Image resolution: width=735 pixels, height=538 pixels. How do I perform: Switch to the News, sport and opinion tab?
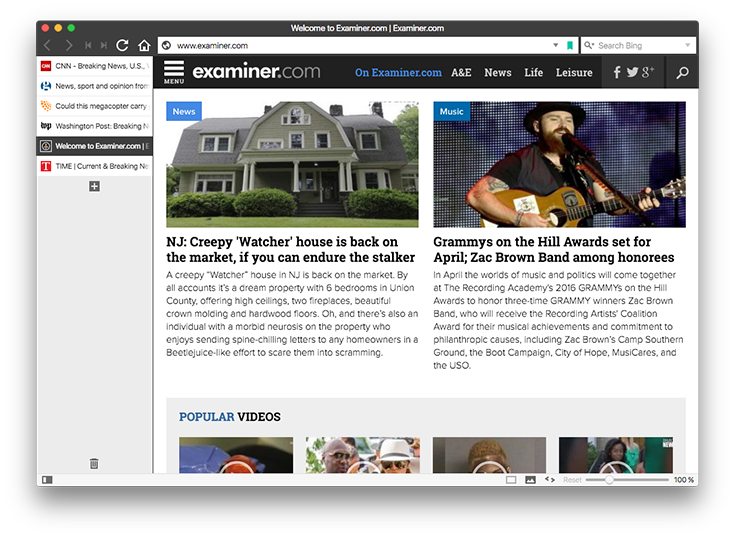pos(95,86)
